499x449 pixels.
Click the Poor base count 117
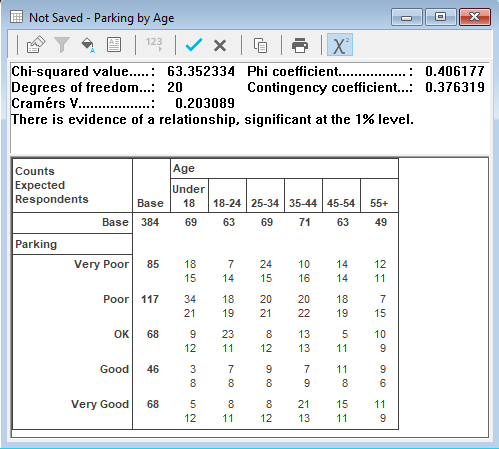point(150,299)
